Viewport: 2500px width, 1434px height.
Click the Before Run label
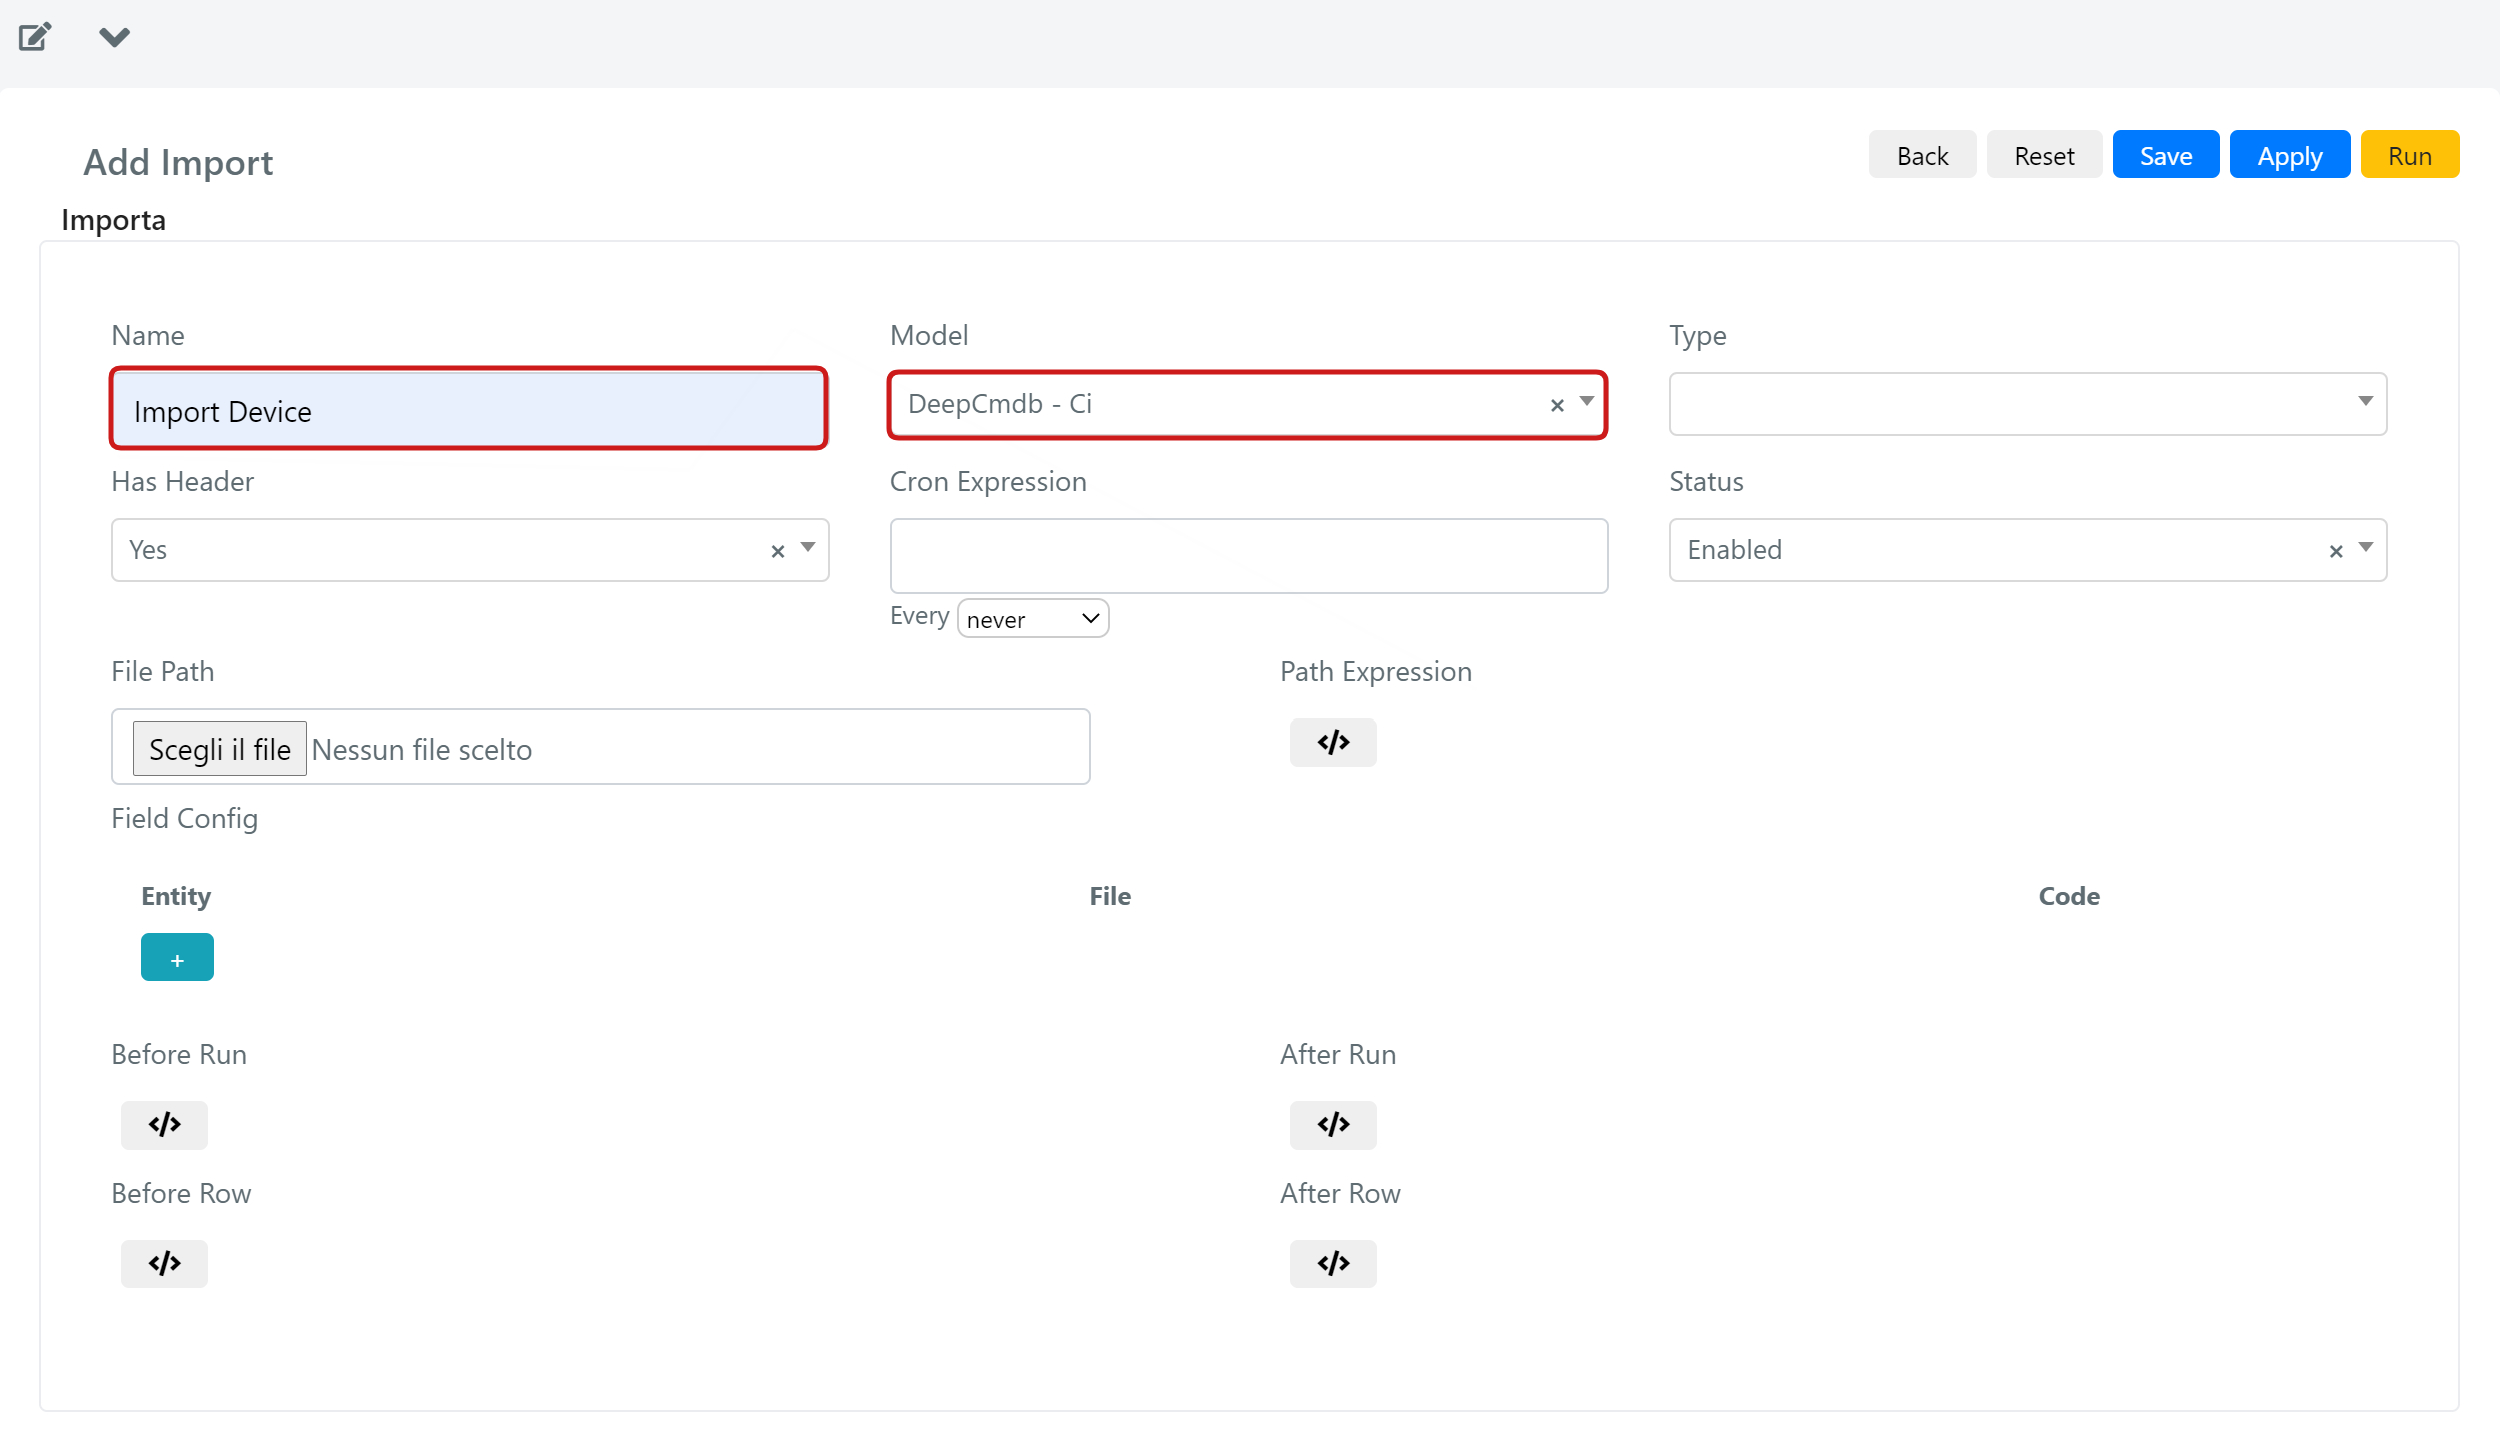(179, 1054)
